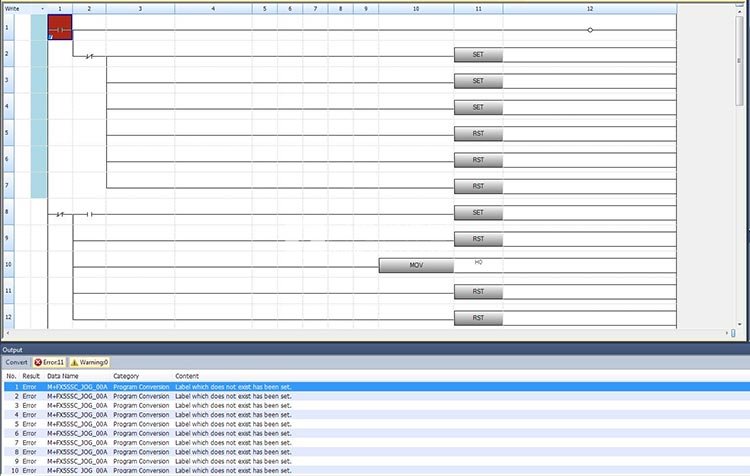Click ladder column header 3
This screenshot has width=750, height=476.
pyautogui.click(x=140, y=9)
